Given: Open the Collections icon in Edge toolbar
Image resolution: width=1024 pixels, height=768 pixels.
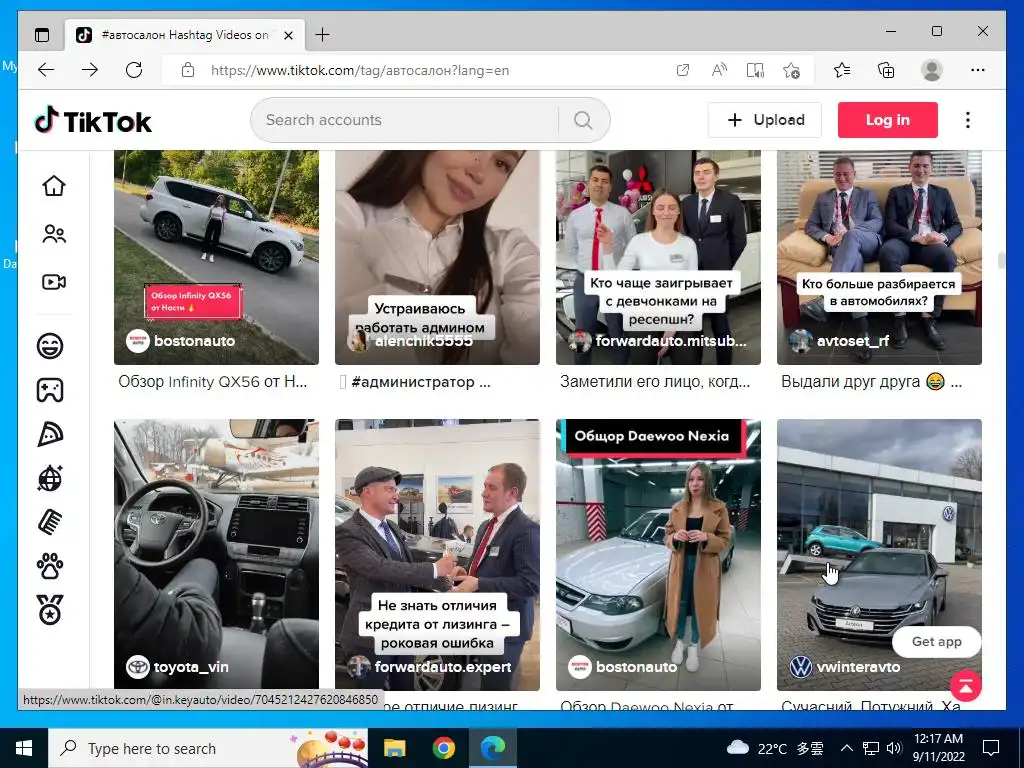Looking at the screenshot, I should pyautogui.click(x=886, y=70).
